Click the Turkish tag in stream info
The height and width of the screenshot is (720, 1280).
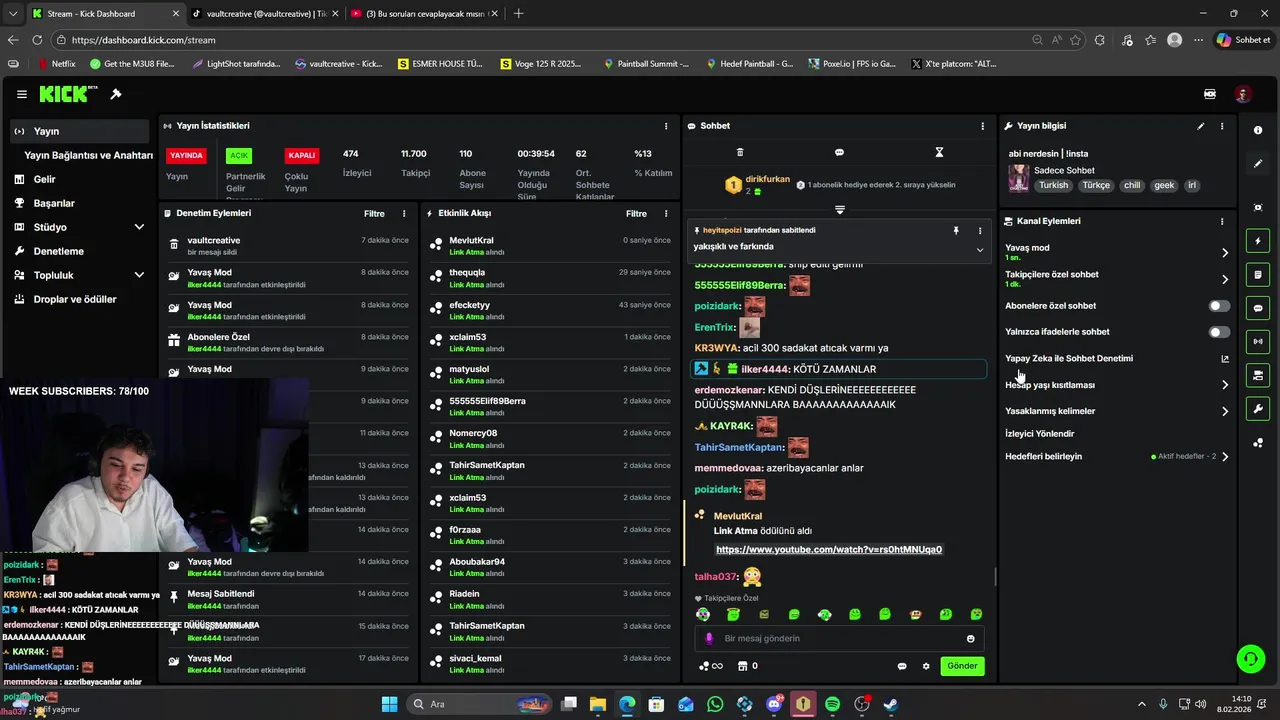pyautogui.click(x=1053, y=185)
